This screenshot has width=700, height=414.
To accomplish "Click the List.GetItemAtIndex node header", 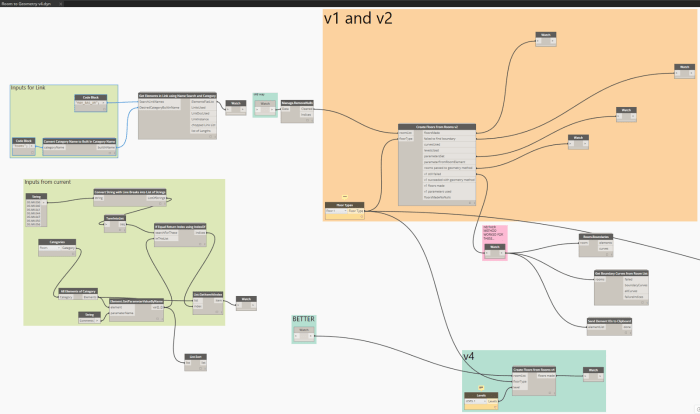I will 206,294.
